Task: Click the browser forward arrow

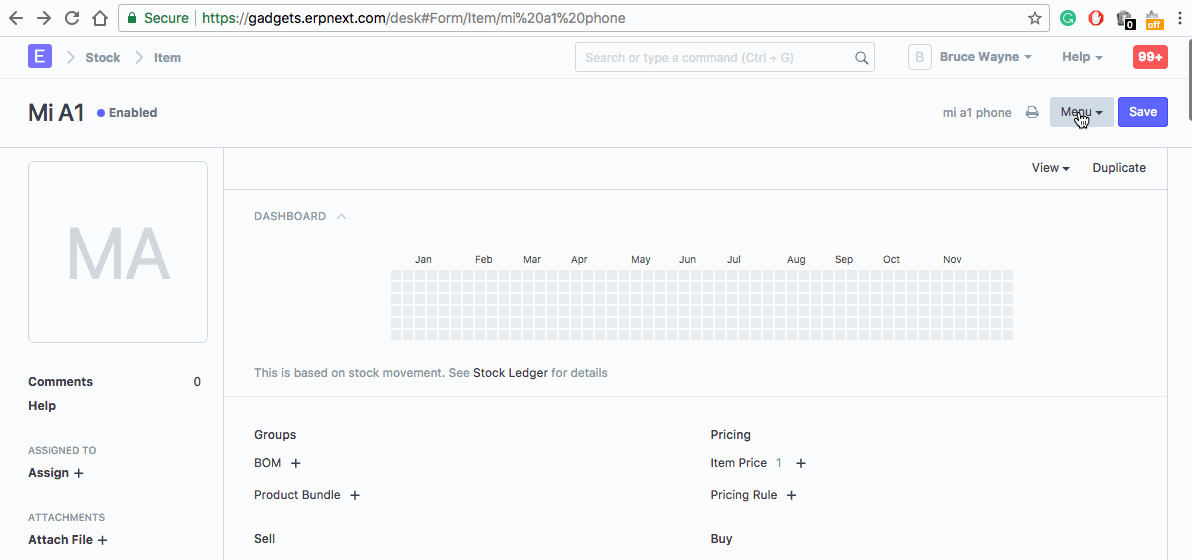Action: 44,18
